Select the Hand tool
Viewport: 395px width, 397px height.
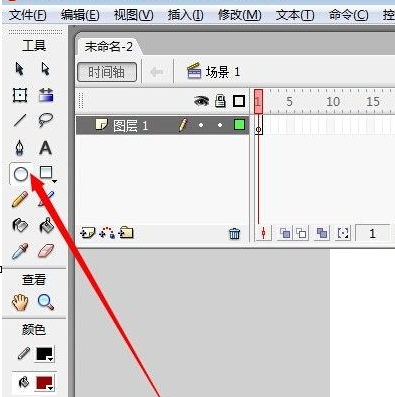[x=20, y=302]
